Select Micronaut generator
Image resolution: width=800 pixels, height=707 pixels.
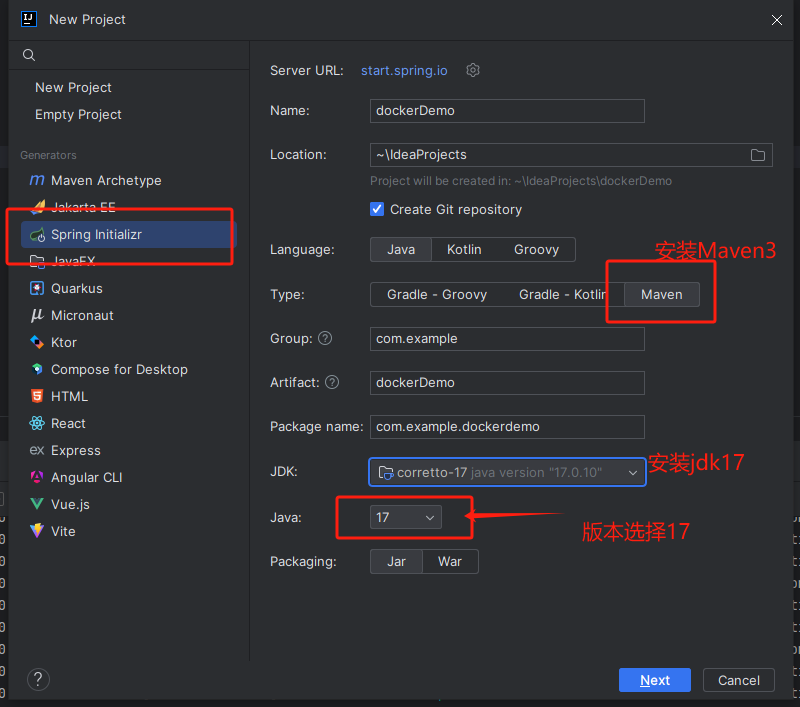[129, 316]
